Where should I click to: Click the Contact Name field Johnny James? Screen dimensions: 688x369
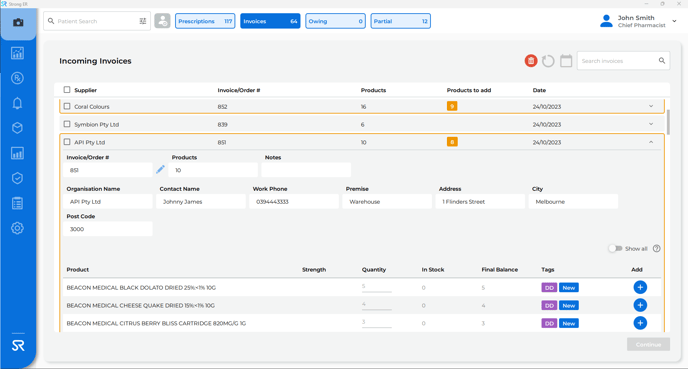pos(201,201)
